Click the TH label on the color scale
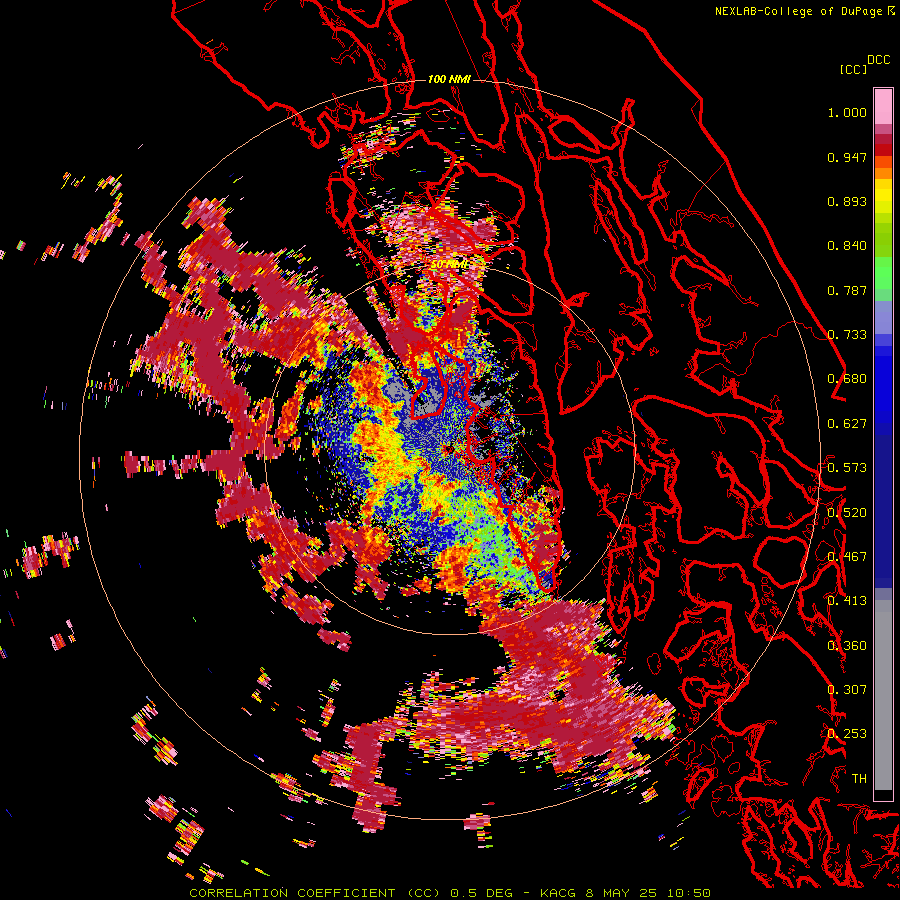 859,779
